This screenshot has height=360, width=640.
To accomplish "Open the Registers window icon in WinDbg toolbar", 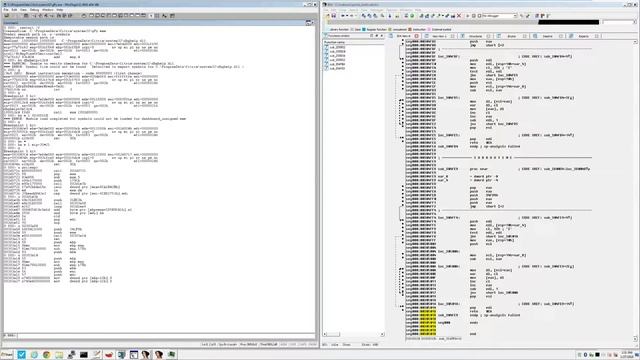I will 109,16.
